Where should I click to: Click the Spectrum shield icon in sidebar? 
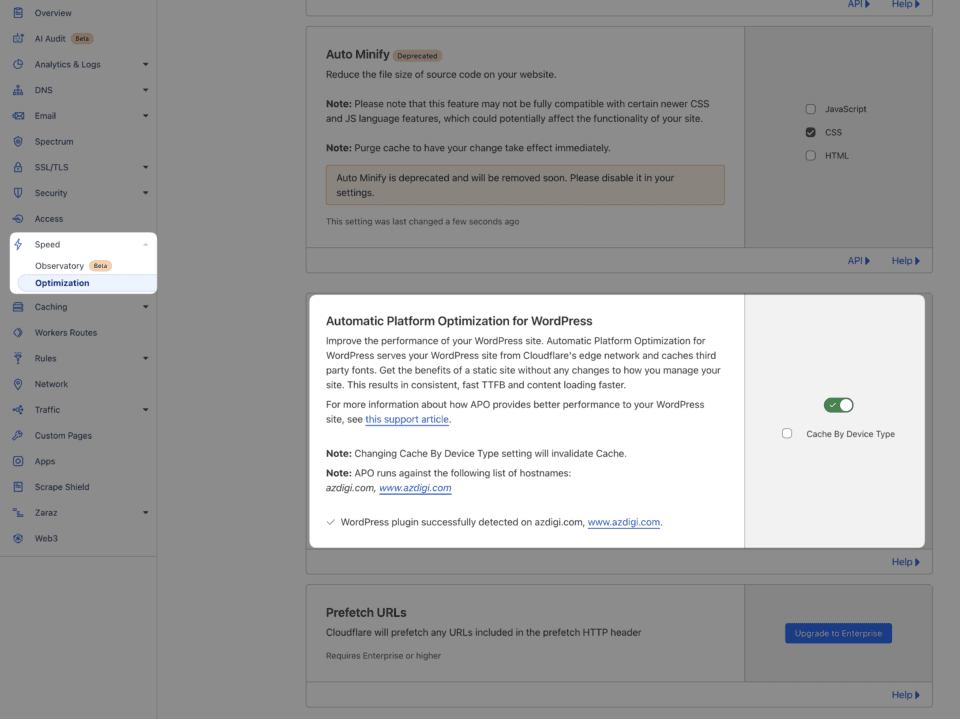[18, 142]
